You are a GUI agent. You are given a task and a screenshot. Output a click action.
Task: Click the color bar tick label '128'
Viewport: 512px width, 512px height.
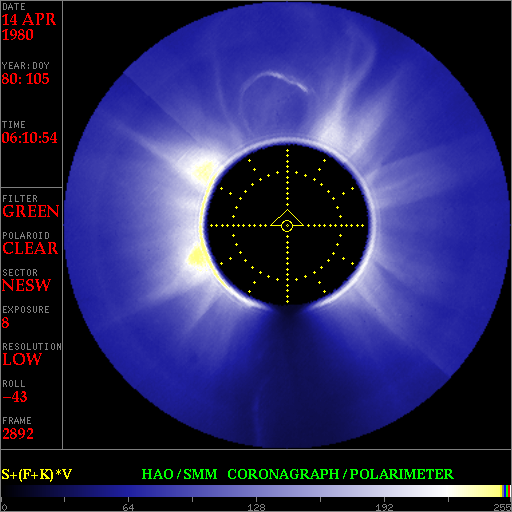[x=256, y=507]
